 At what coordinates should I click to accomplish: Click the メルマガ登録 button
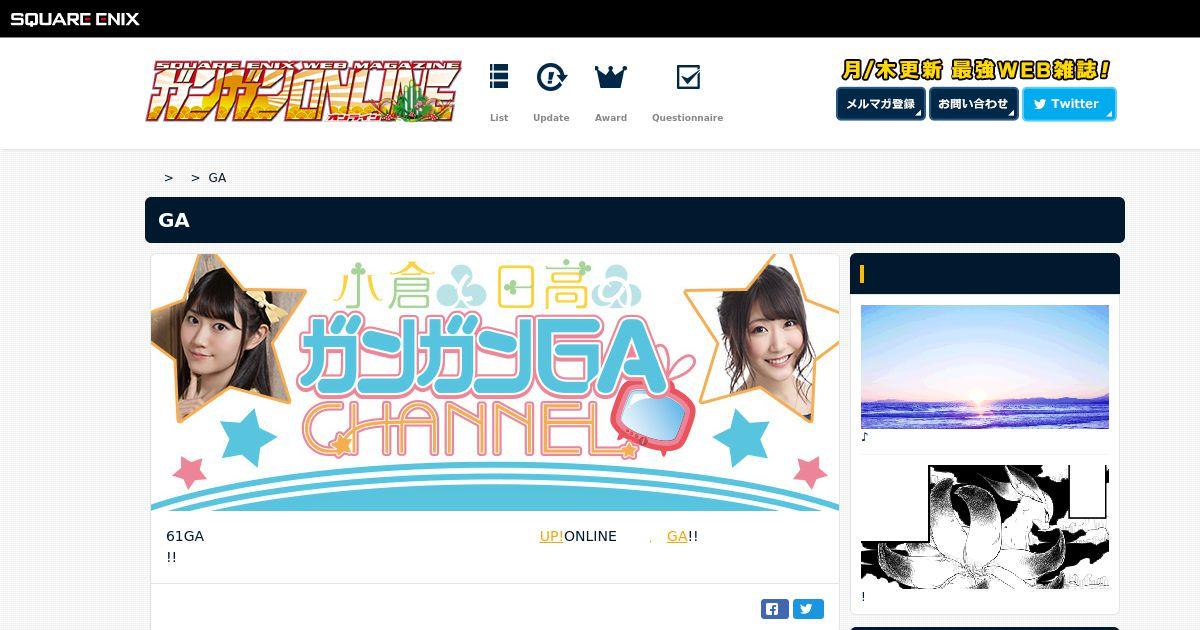coord(881,104)
